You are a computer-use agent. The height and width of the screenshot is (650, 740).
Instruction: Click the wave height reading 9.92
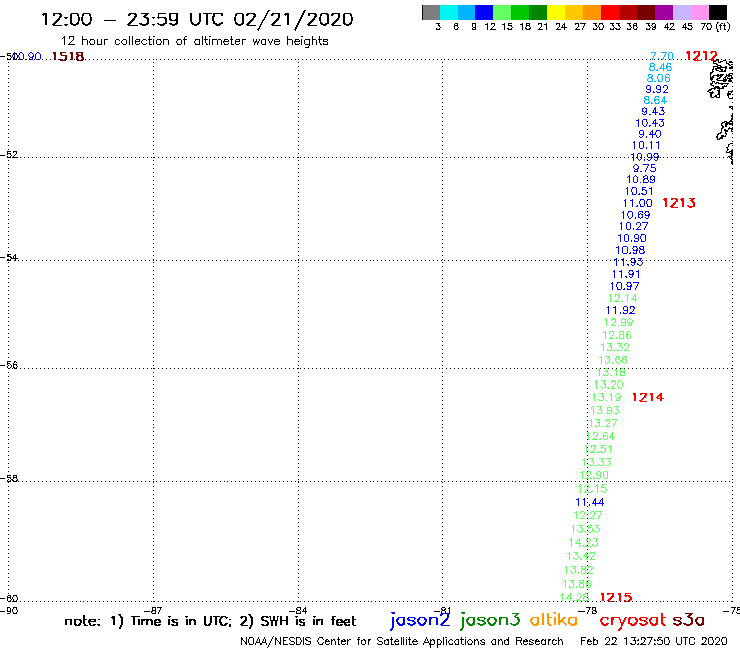click(656, 89)
